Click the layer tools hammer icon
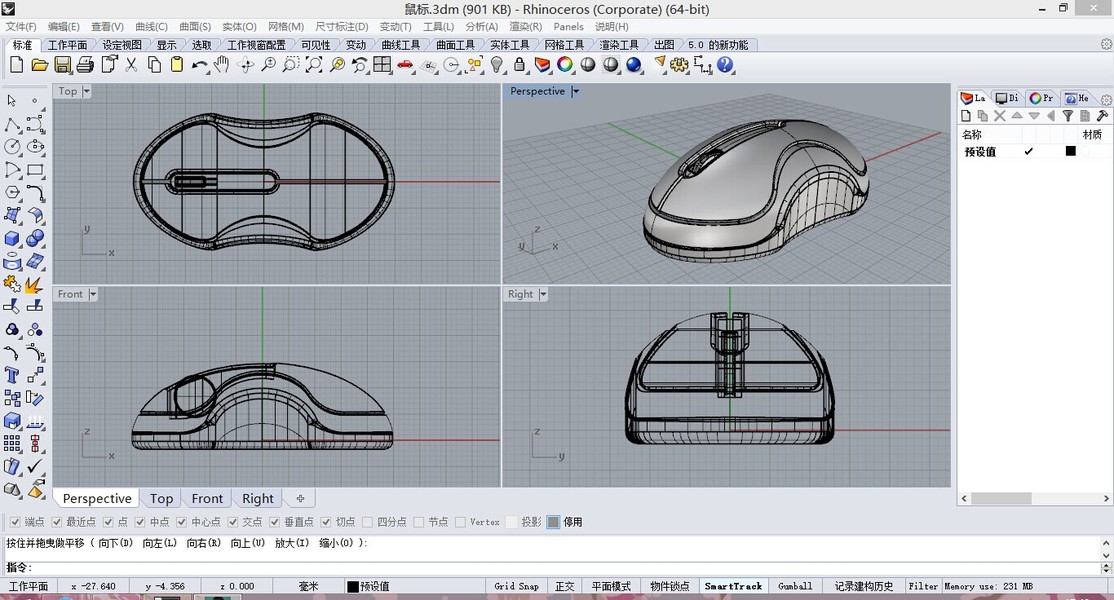The image size is (1114, 600). (x=1102, y=116)
